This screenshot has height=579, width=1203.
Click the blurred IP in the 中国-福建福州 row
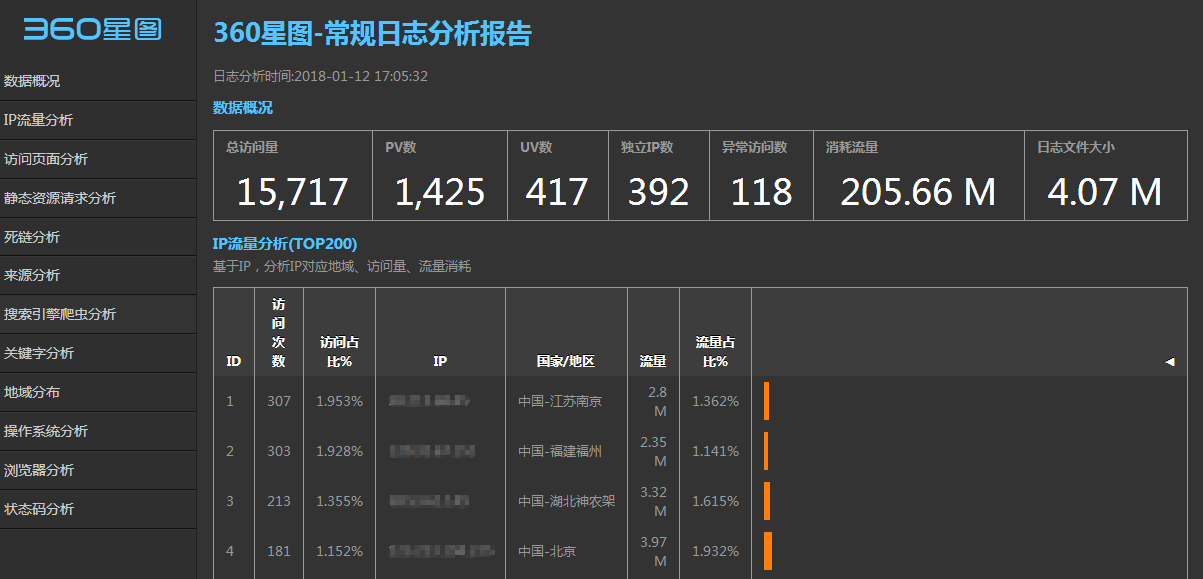coord(432,451)
